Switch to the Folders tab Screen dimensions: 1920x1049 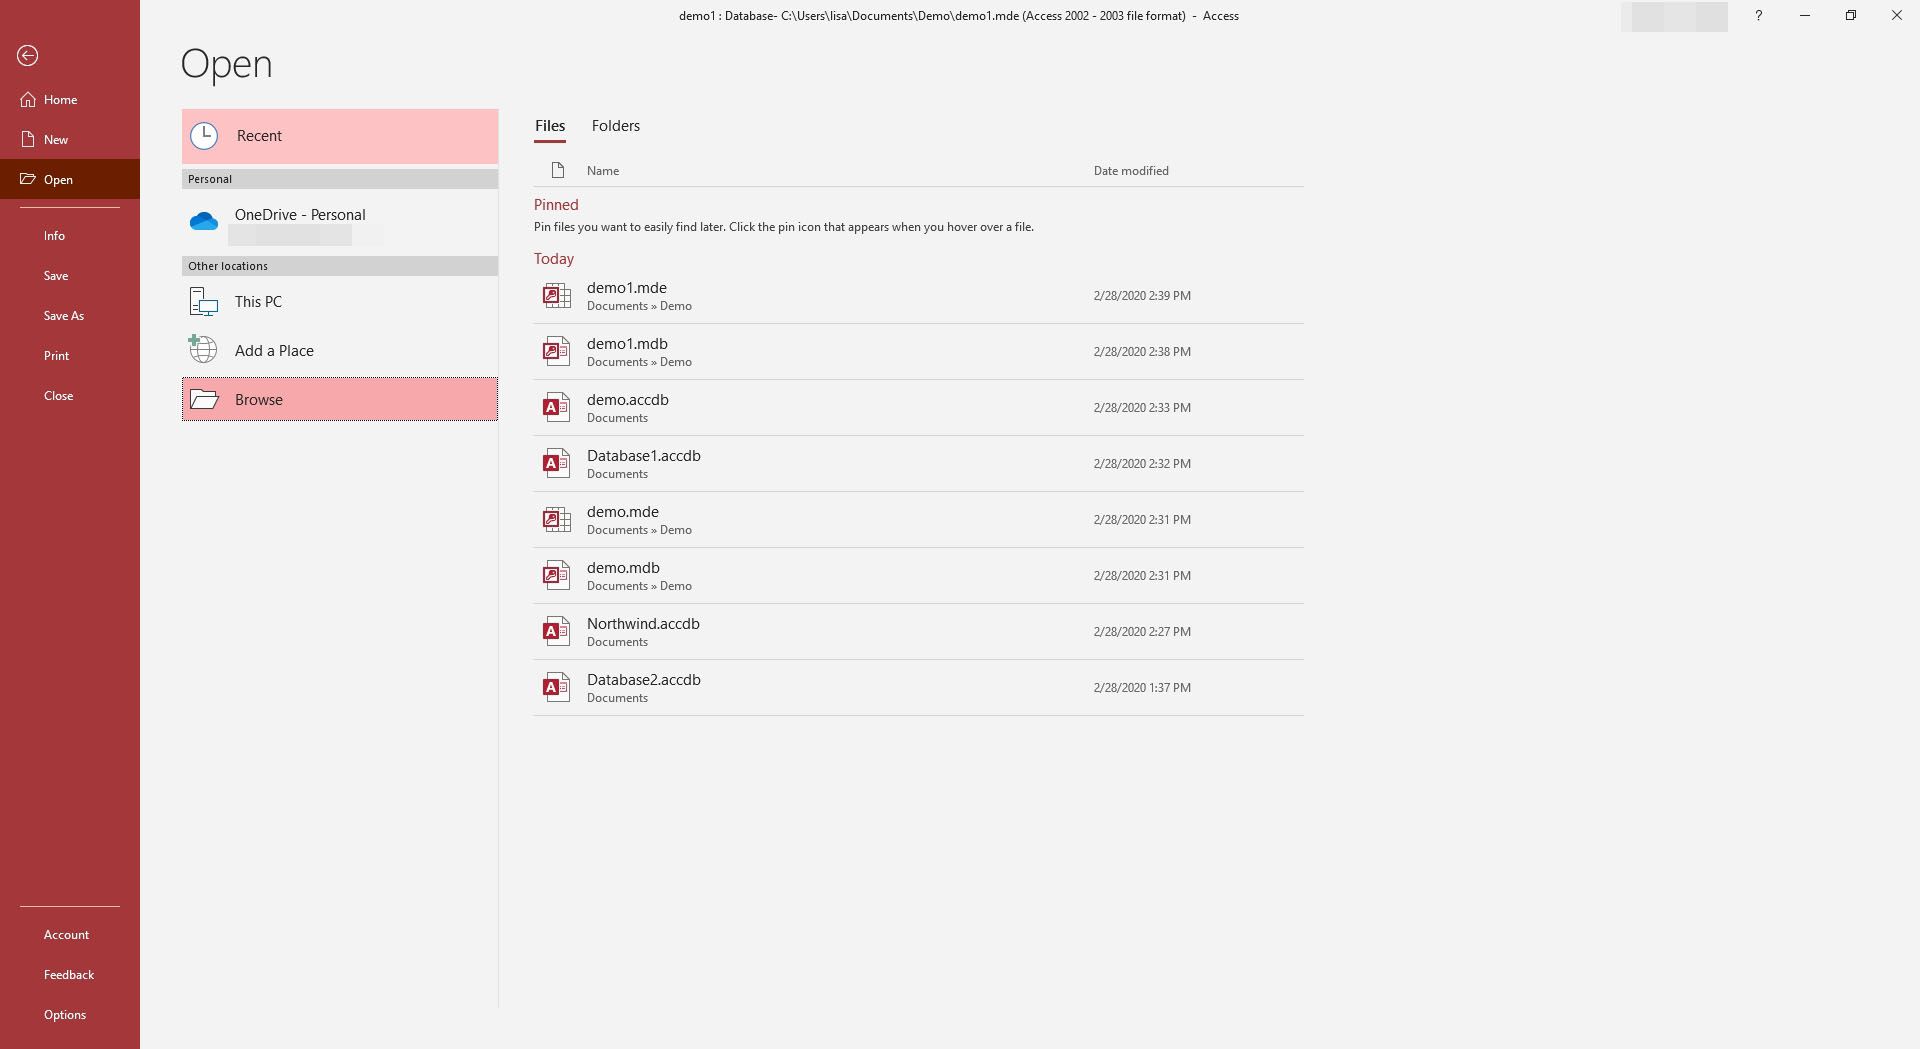[x=616, y=126]
